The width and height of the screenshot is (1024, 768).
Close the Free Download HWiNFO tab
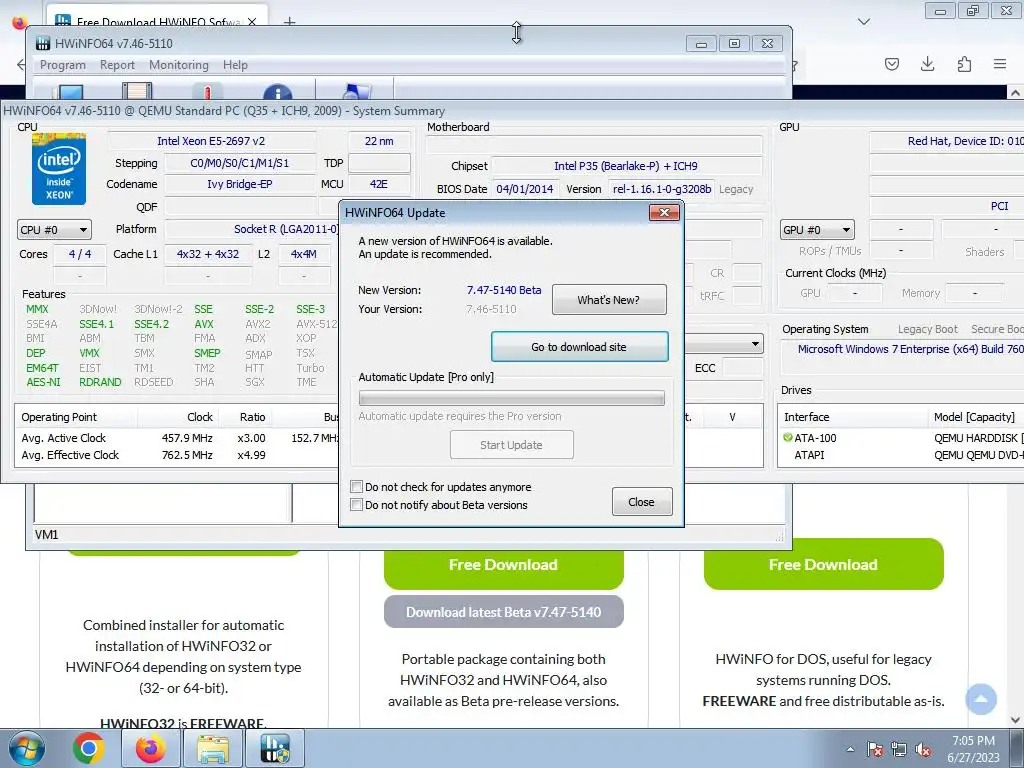(251, 22)
